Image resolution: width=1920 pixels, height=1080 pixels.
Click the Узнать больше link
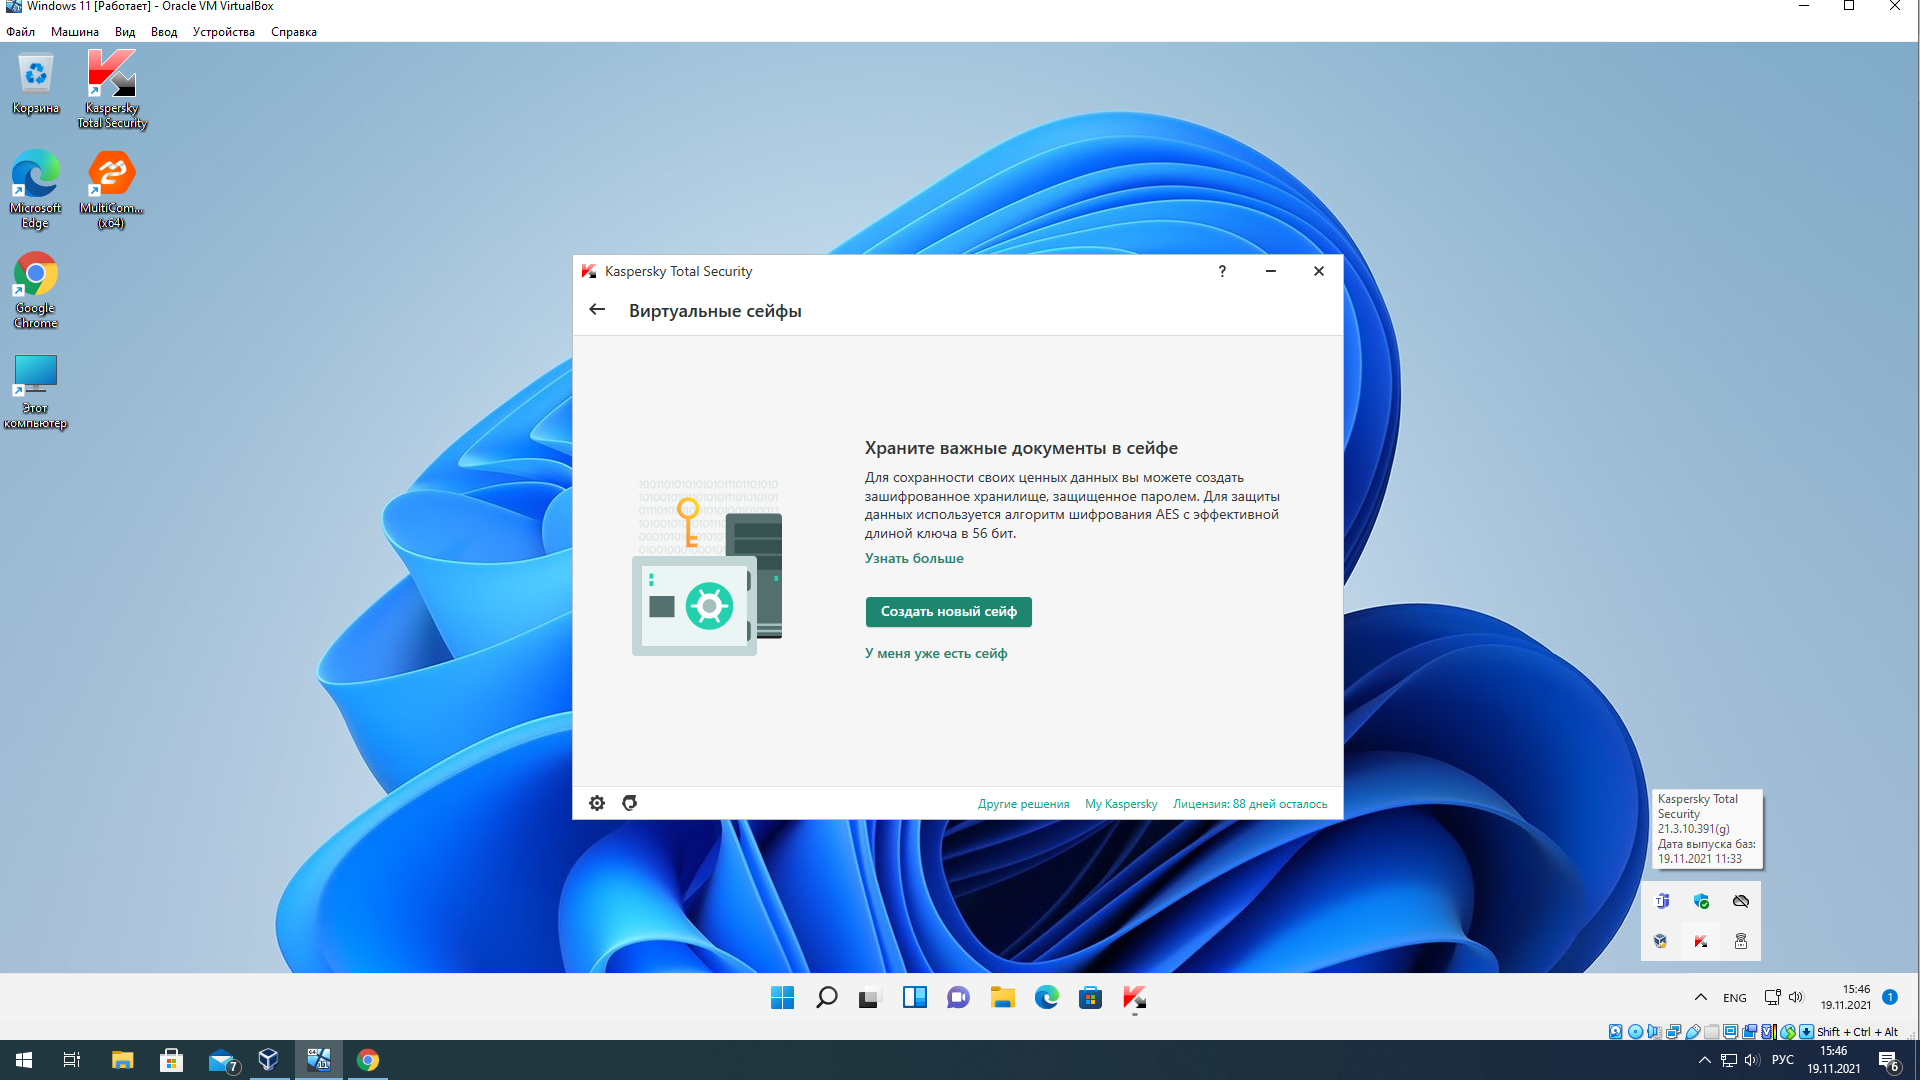(x=913, y=558)
